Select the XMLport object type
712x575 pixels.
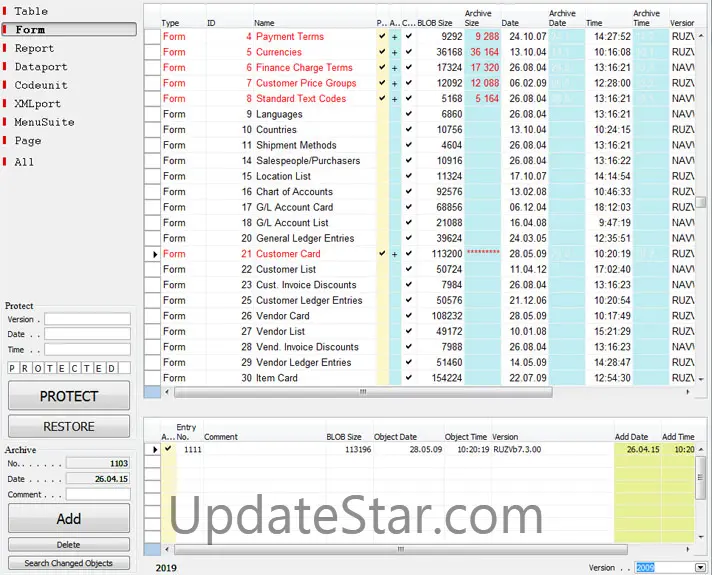pyautogui.click(x=37, y=104)
